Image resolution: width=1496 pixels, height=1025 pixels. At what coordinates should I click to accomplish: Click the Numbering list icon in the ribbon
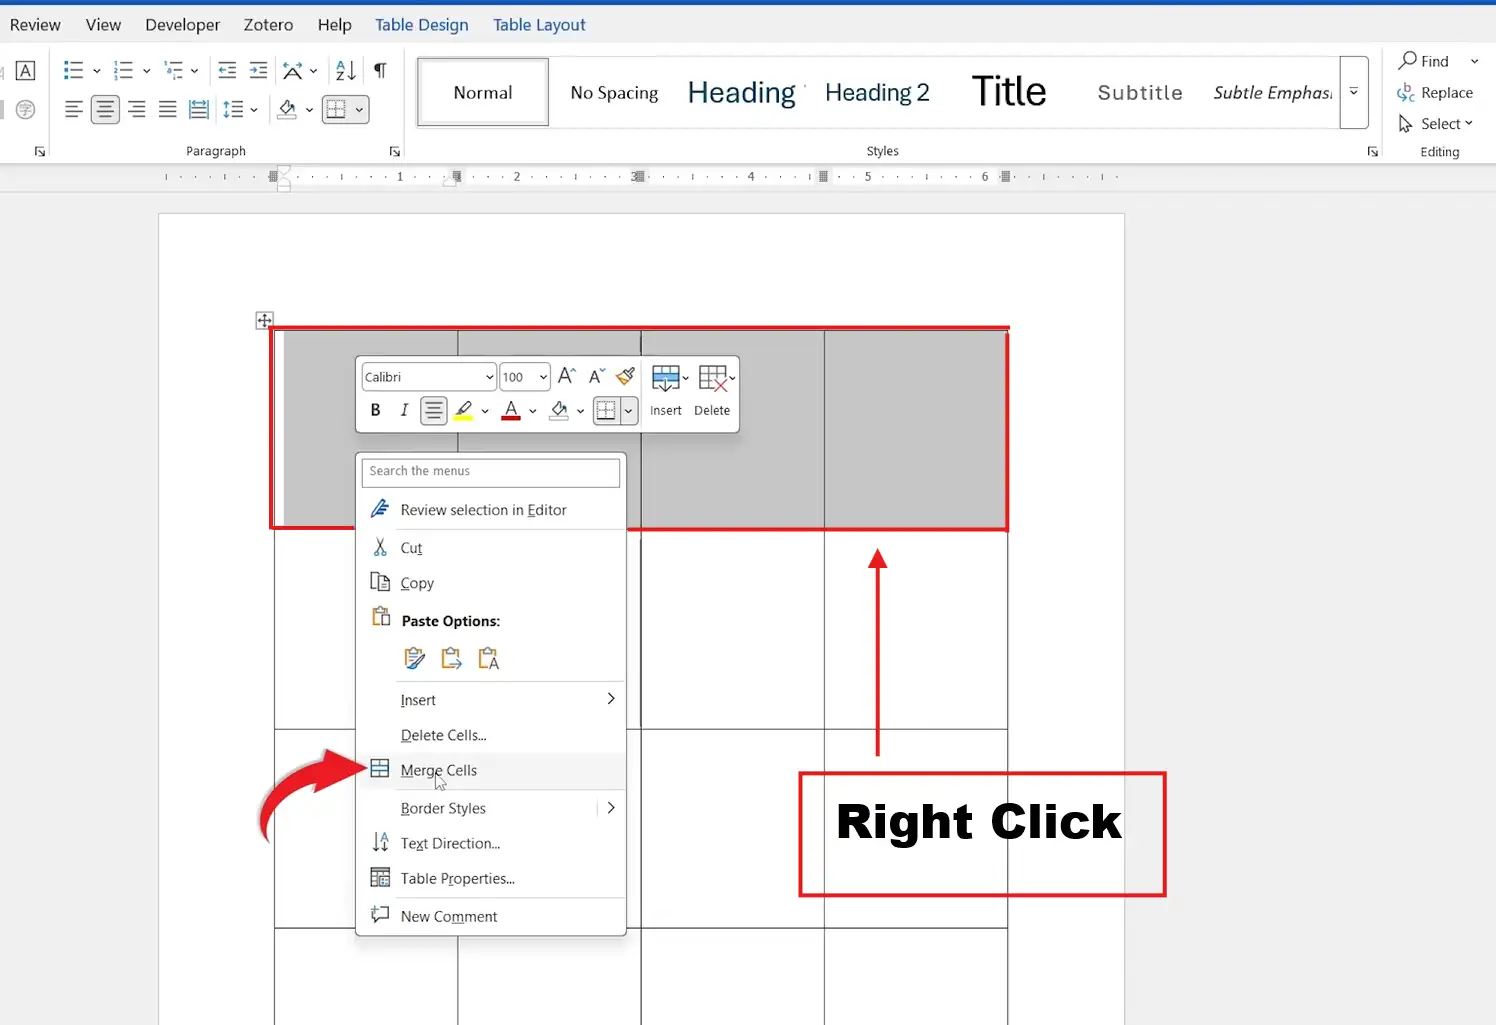point(123,70)
